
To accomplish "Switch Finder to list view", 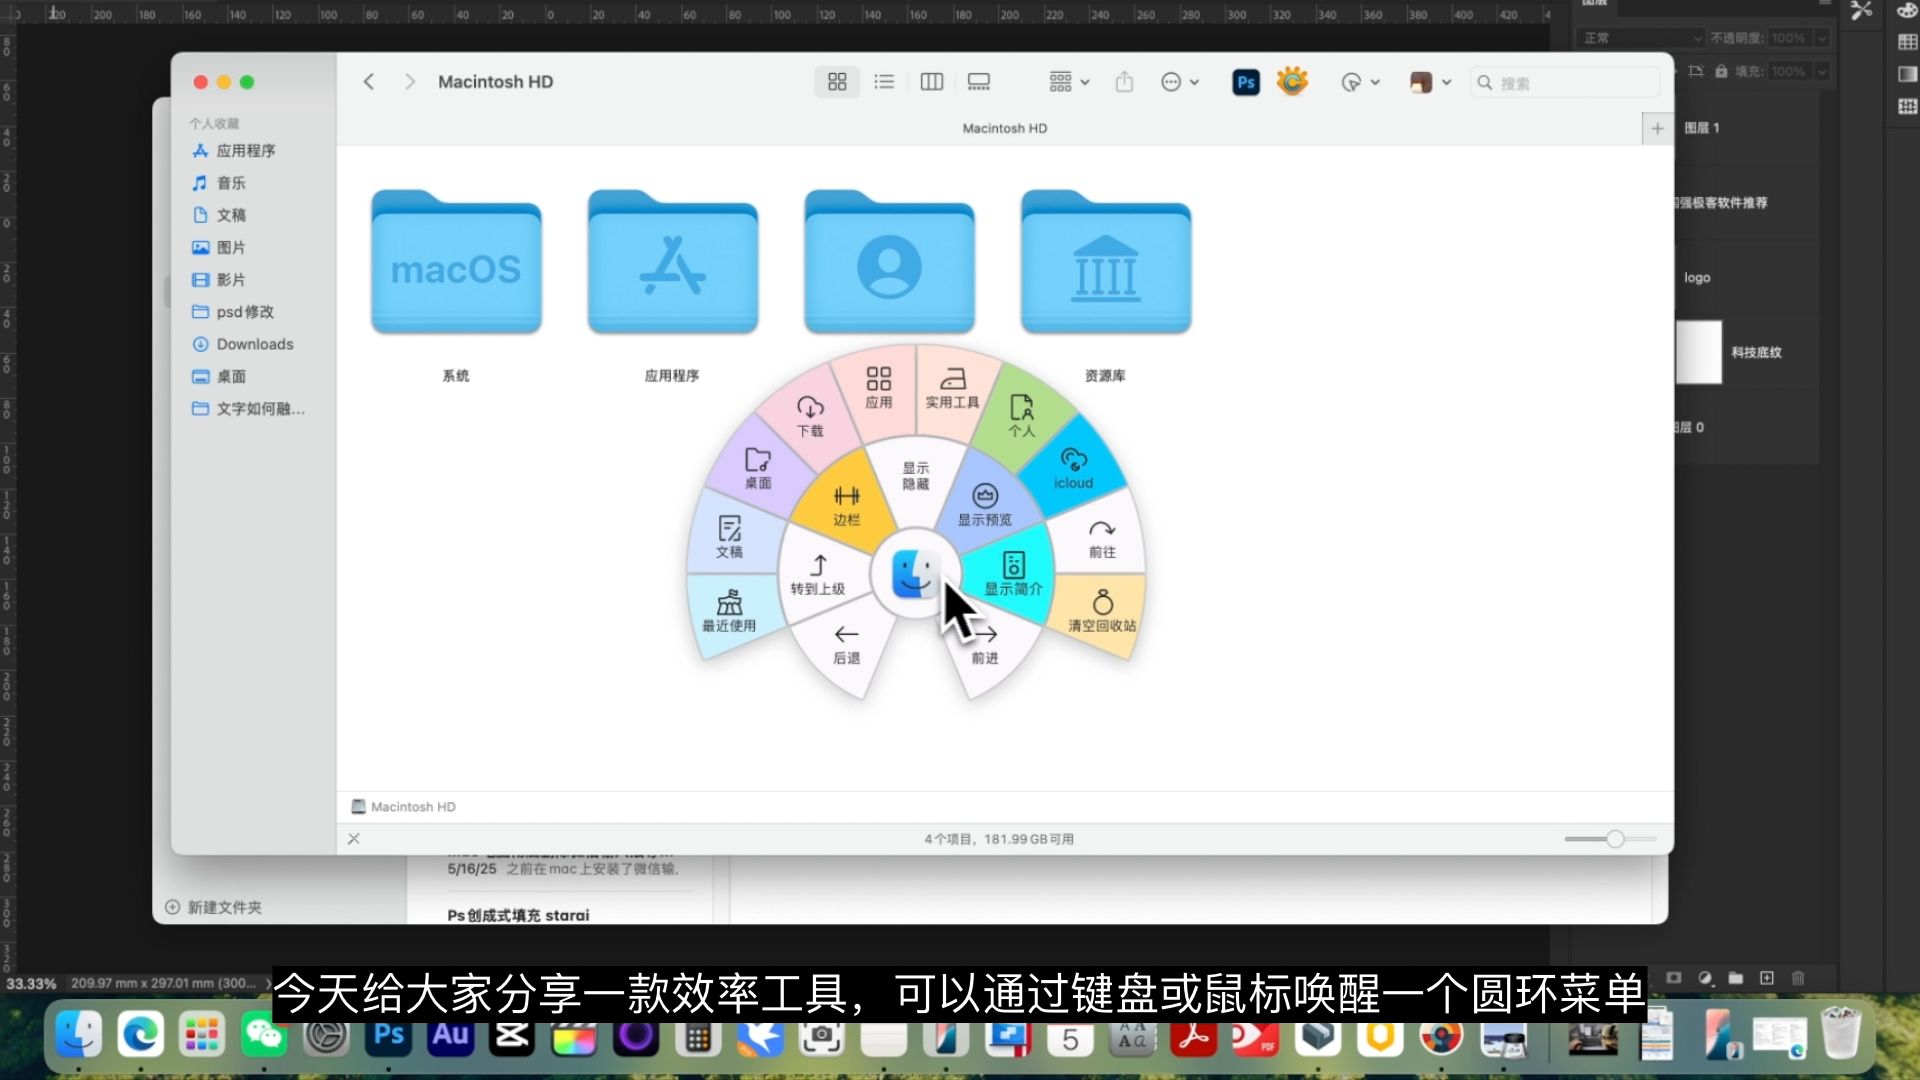I will coord(884,82).
